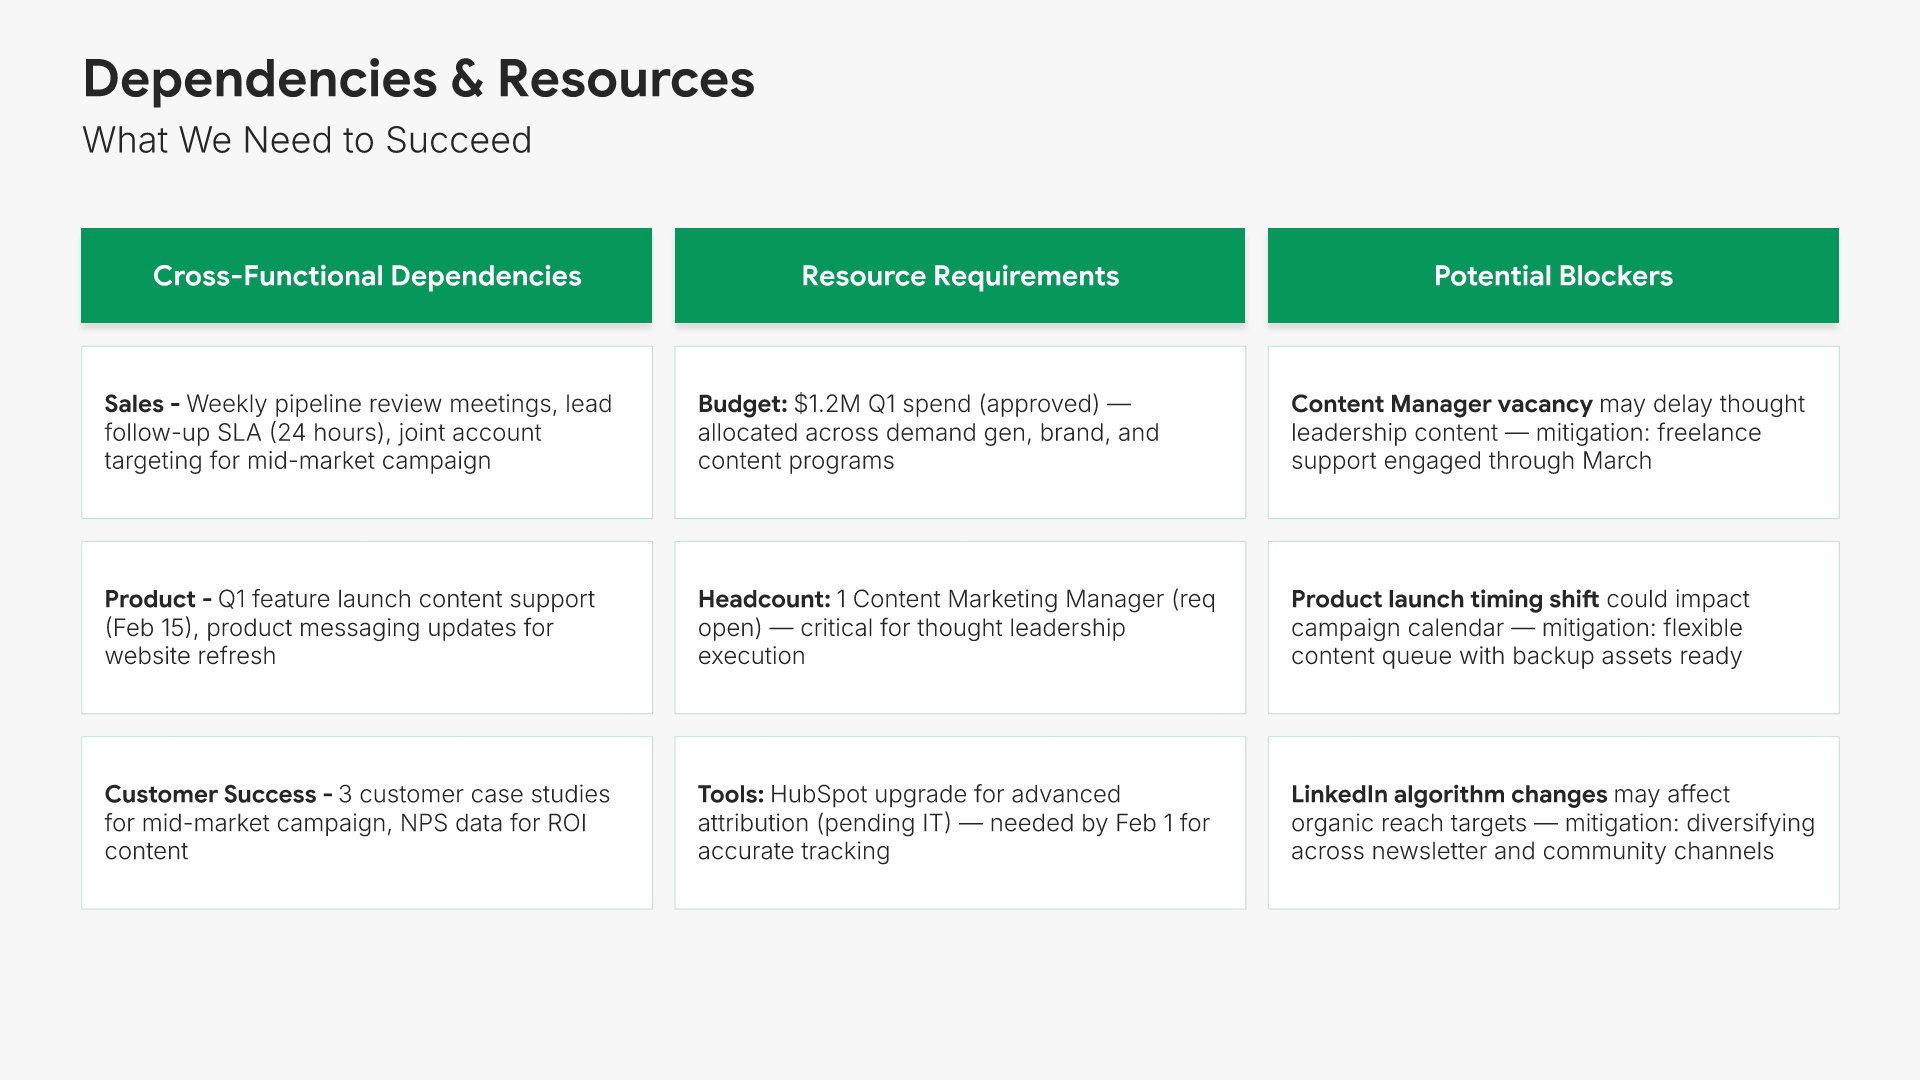Image resolution: width=1920 pixels, height=1080 pixels.
Task: Select the Dependencies & Resources title
Action: pos(418,79)
